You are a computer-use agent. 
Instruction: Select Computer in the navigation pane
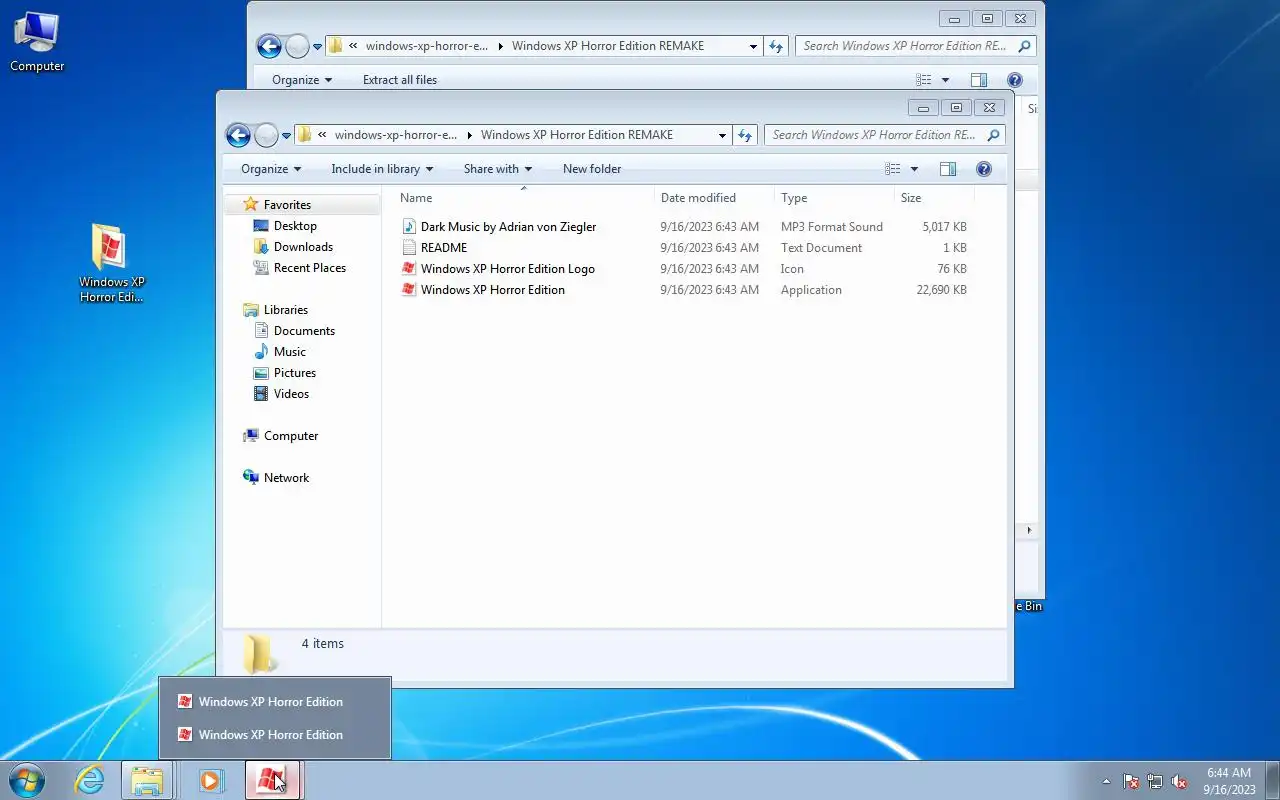click(x=290, y=436)
